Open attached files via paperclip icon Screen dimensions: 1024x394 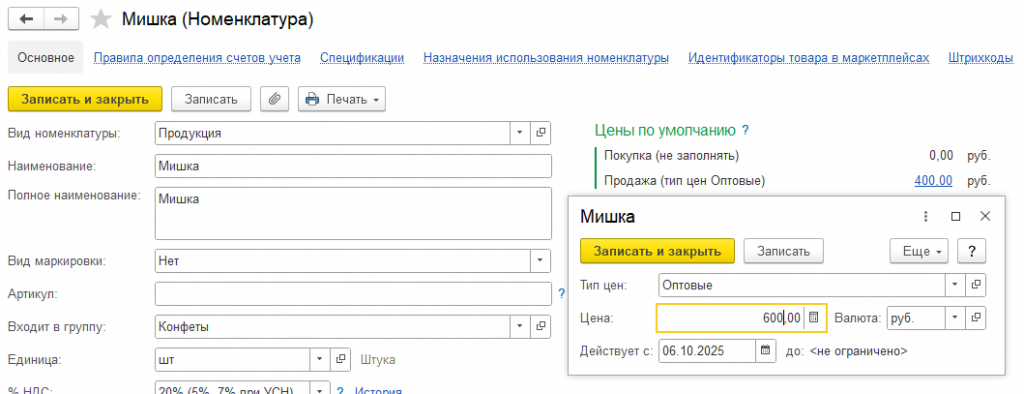(275, 99)
